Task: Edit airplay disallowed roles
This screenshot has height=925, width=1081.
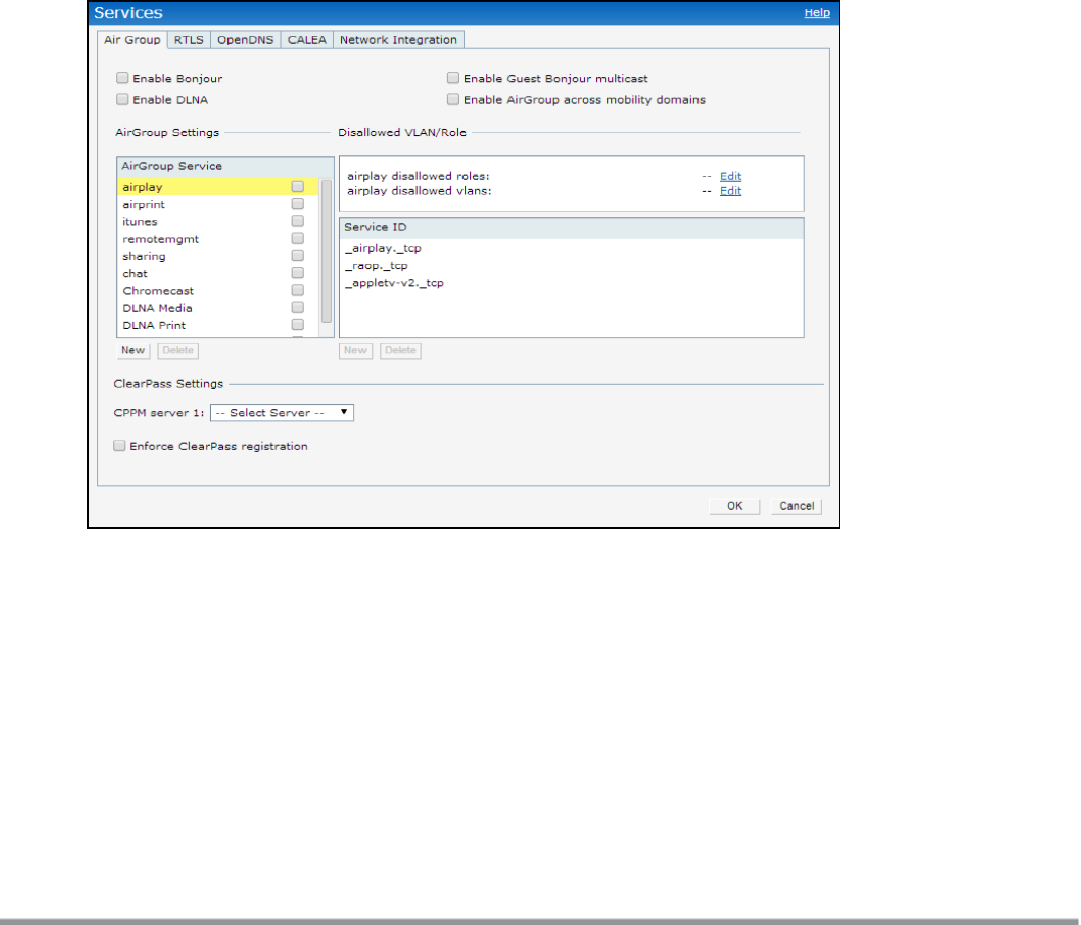Action: point(730,176)
